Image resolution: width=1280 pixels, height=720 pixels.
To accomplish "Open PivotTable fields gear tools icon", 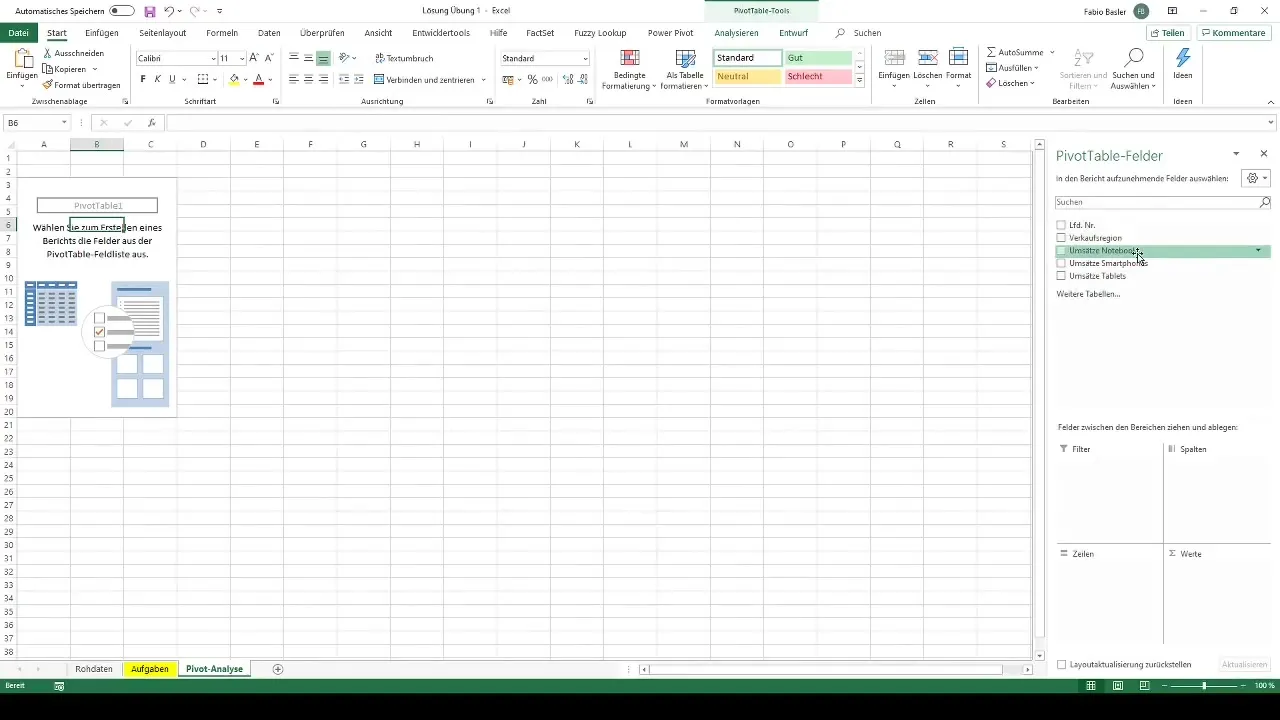I will pyautogui.click(x=1255, y=178).
